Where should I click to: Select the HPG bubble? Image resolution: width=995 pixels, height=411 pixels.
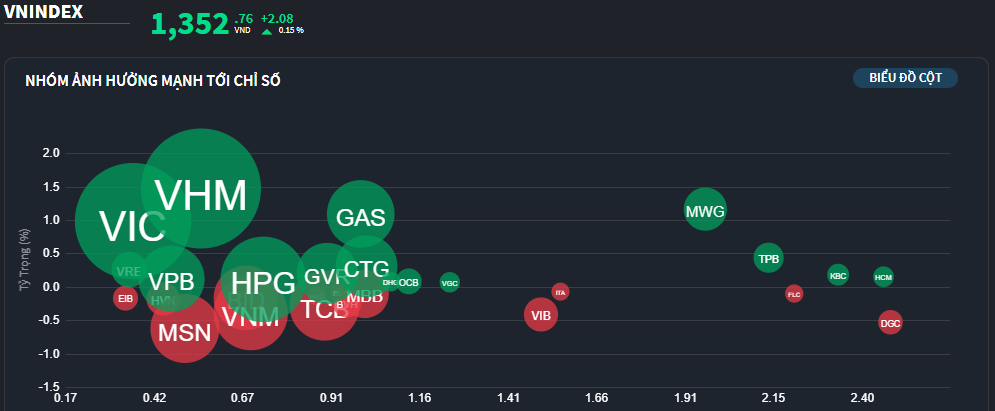click(x=262, y=279)
